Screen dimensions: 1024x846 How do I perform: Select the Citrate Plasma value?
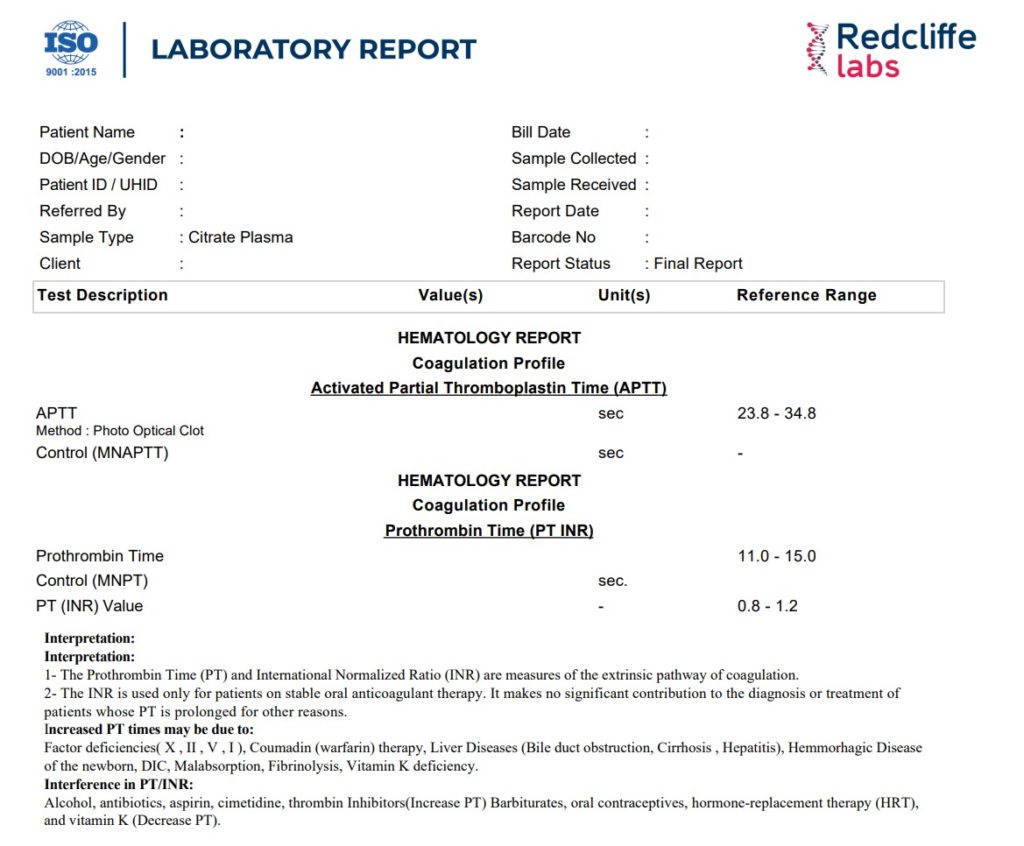tap(240, 237)
